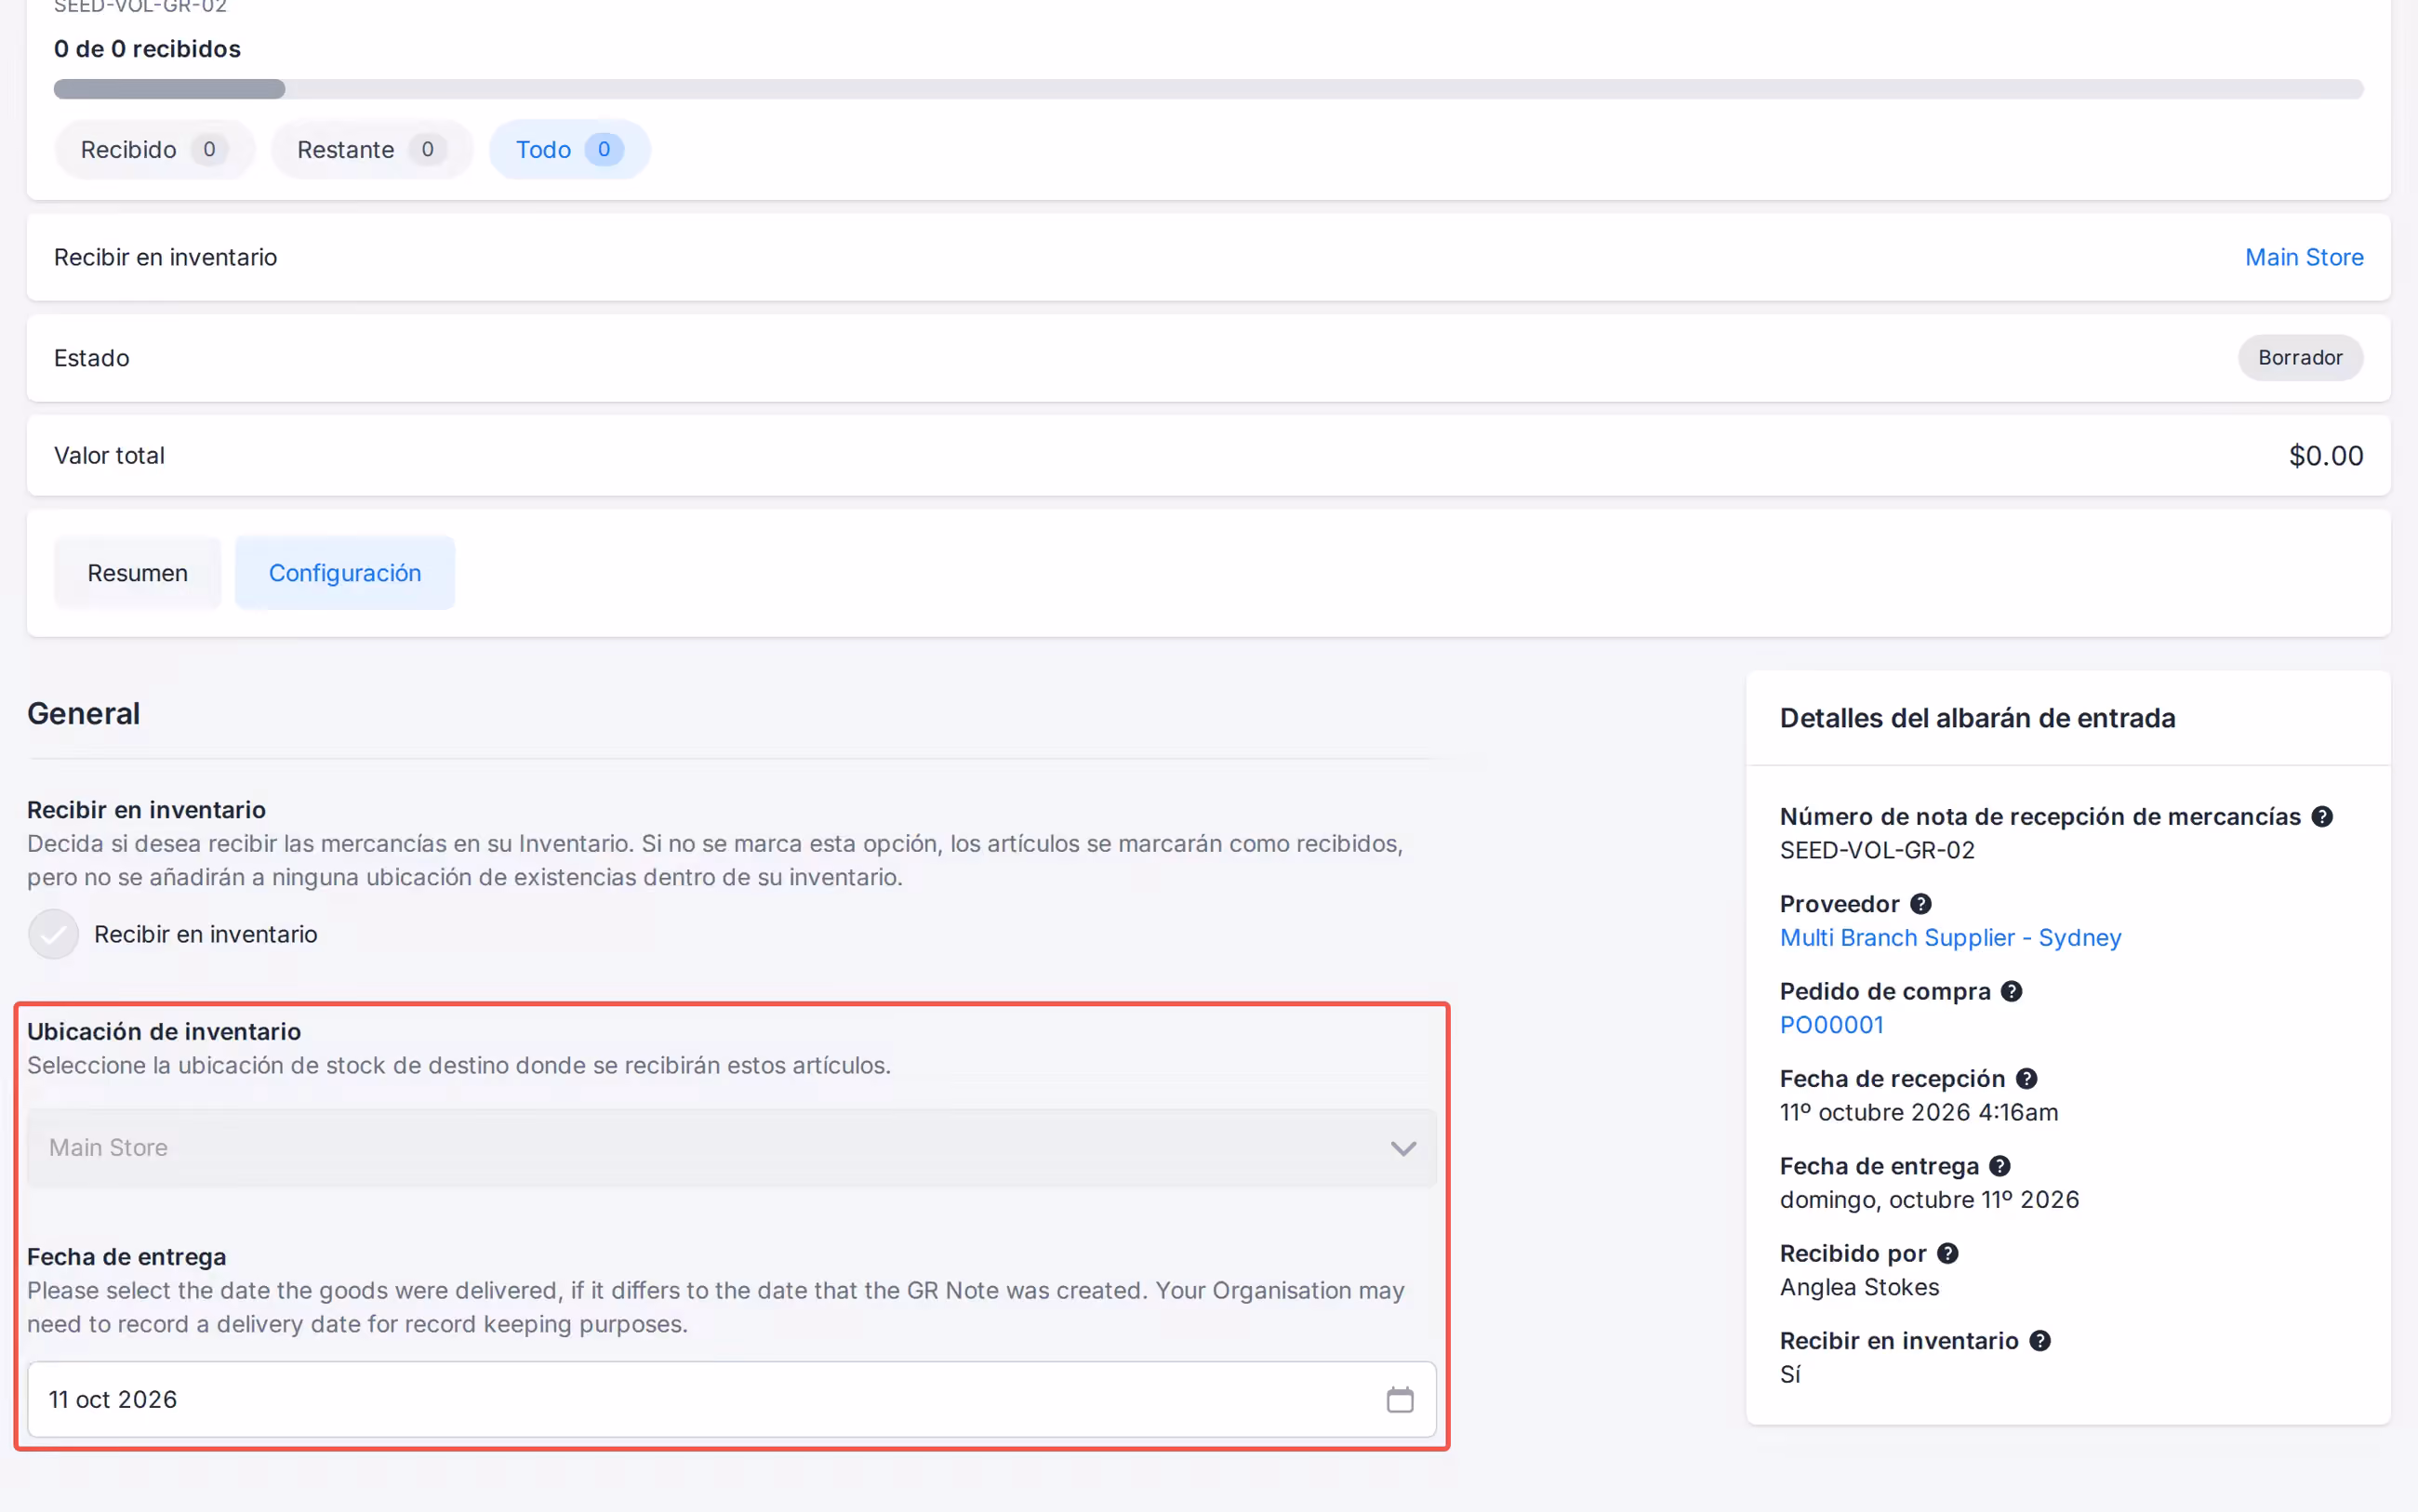Select the Configuración tab
The image size is (2418, 1512).
pos(345,573)
